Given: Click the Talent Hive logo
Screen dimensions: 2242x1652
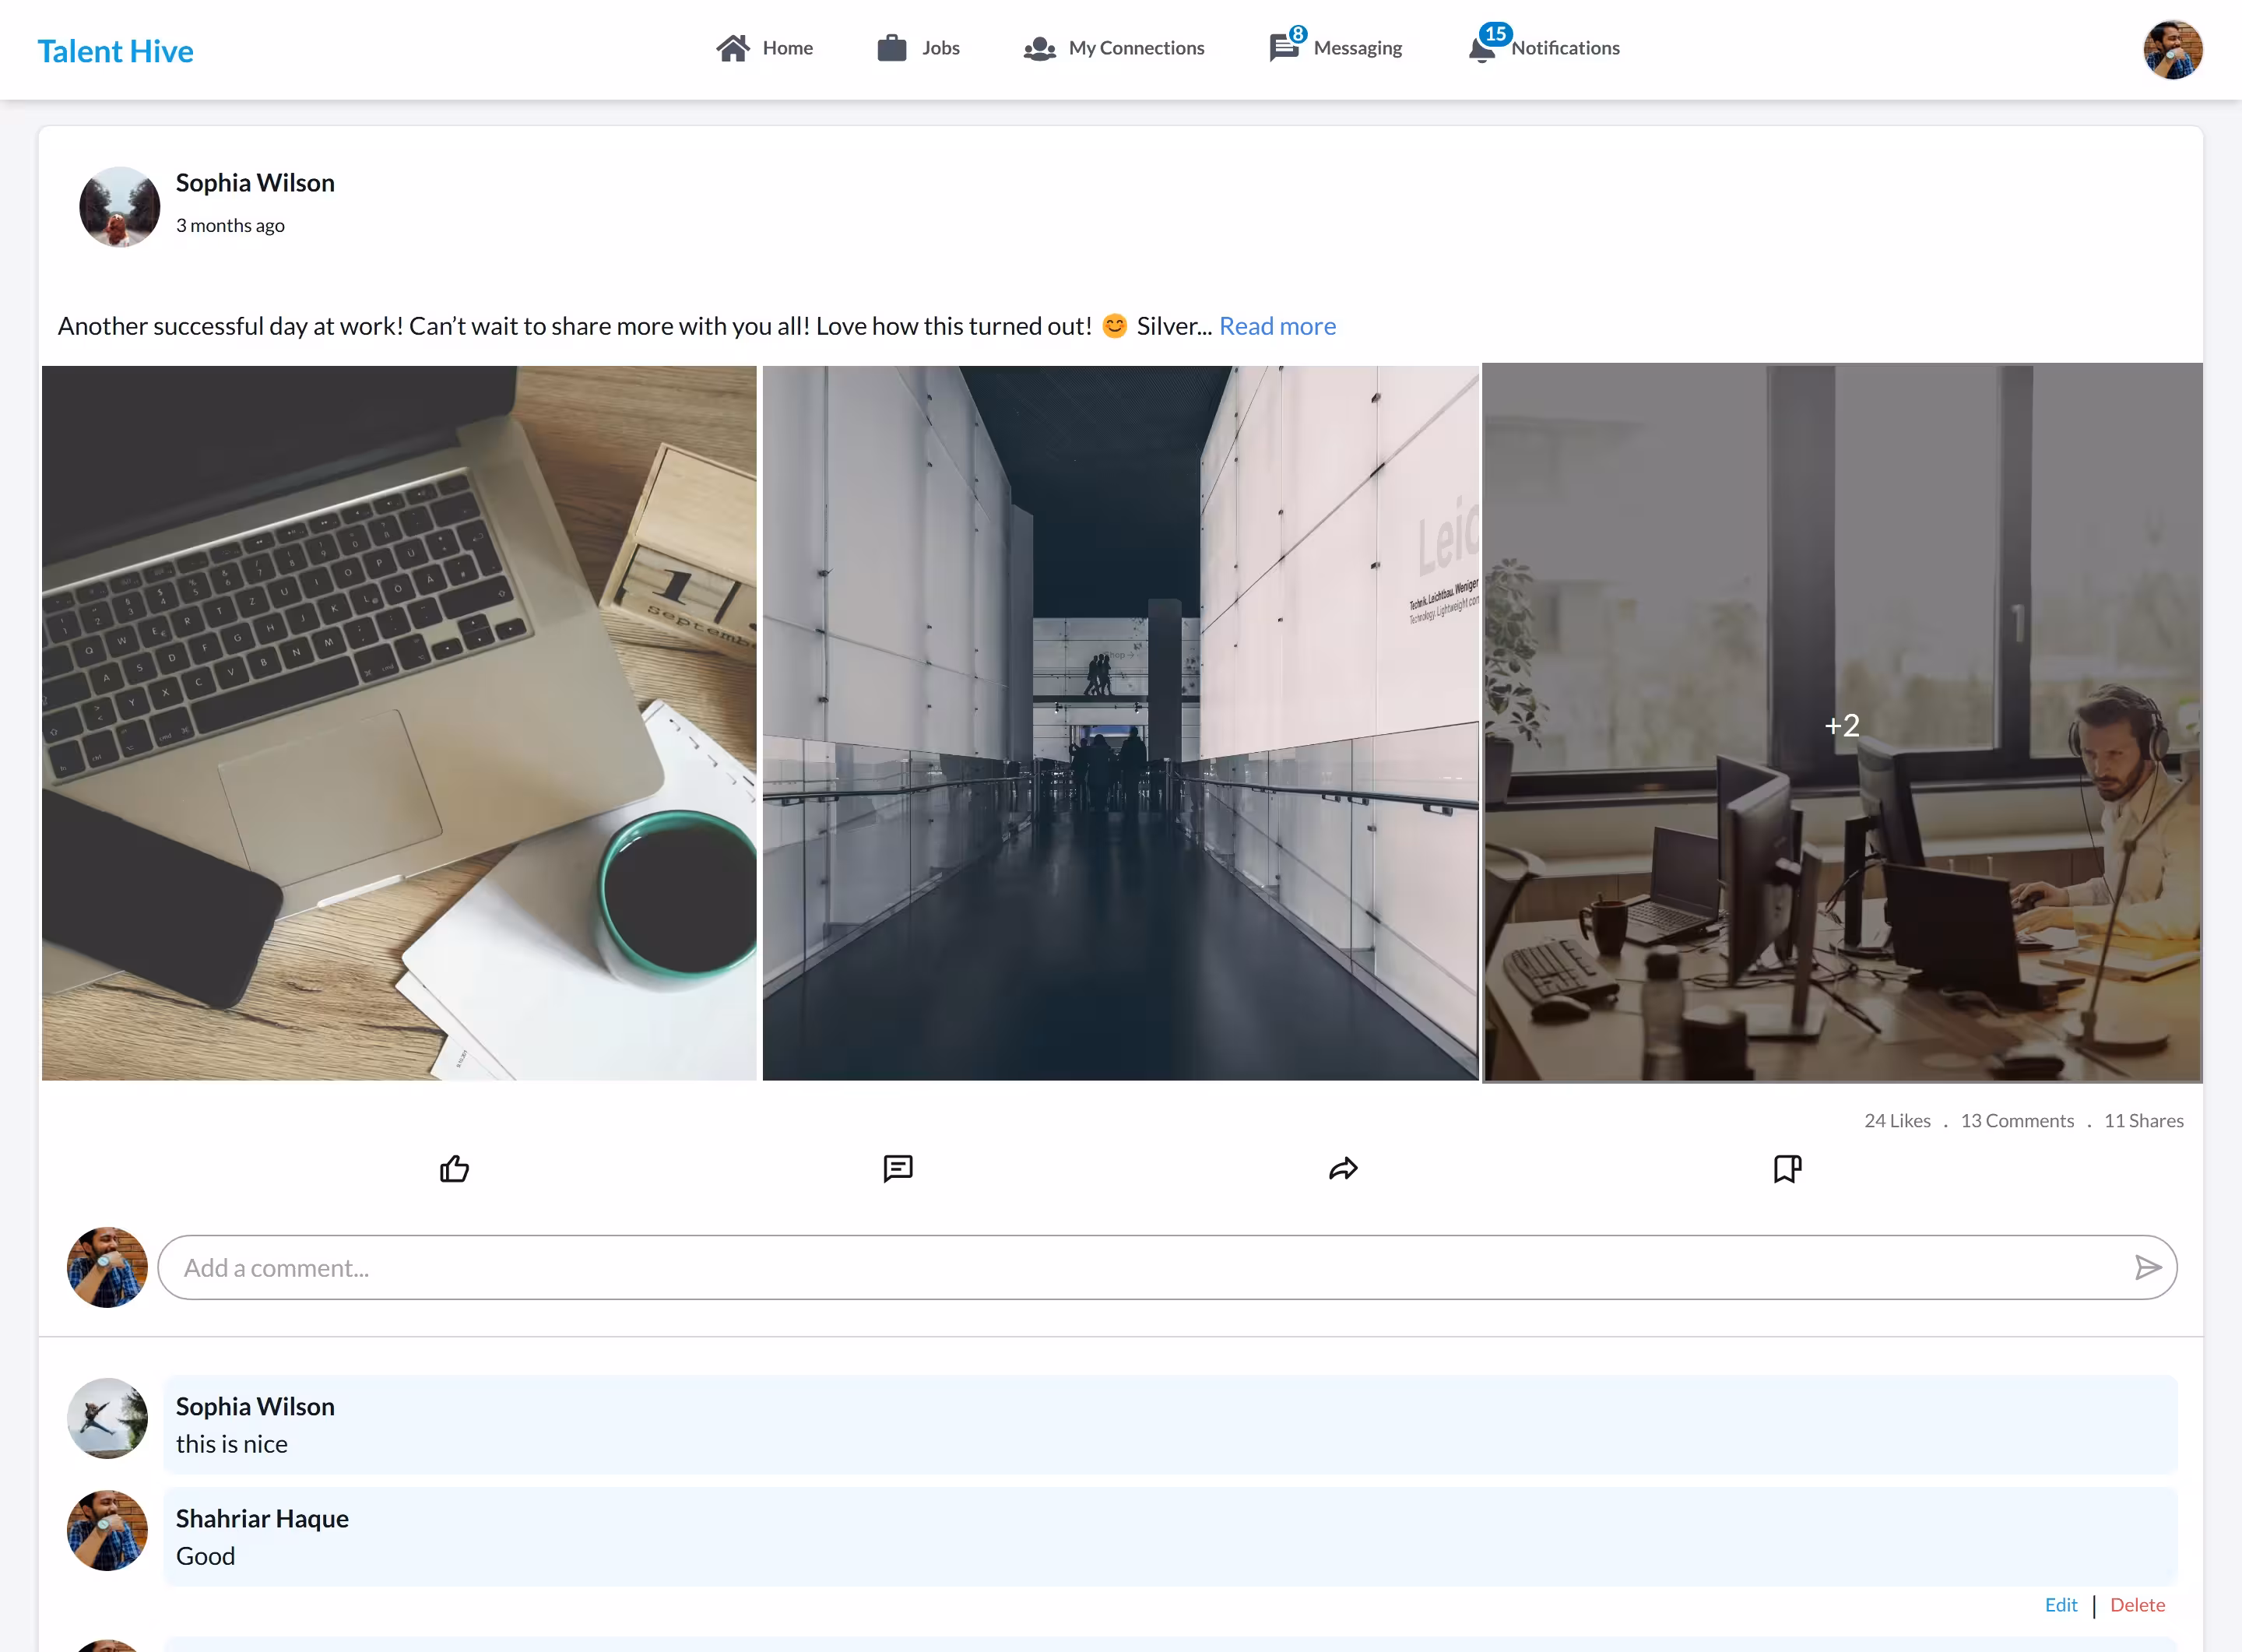Looking at the screenshot, I should click(115, 51).
